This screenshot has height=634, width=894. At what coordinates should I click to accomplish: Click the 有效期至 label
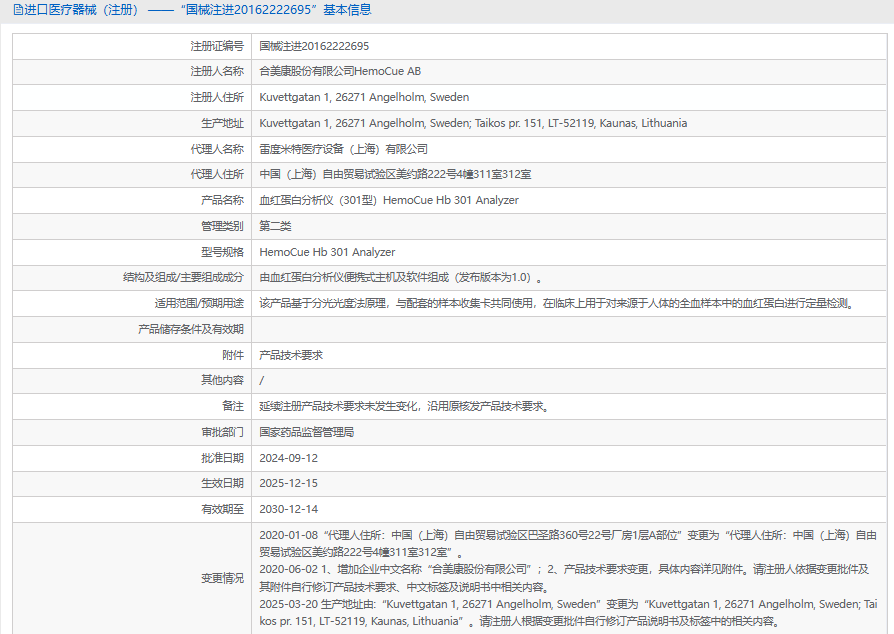(222, 509)
